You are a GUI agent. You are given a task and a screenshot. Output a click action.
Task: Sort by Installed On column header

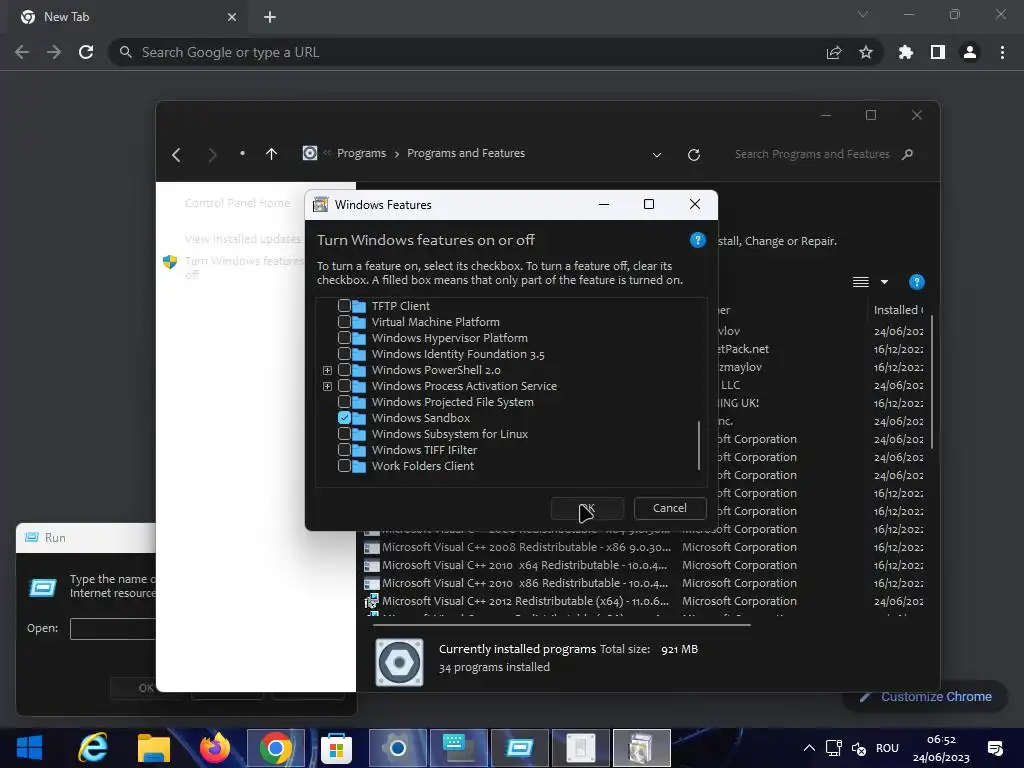898,310
